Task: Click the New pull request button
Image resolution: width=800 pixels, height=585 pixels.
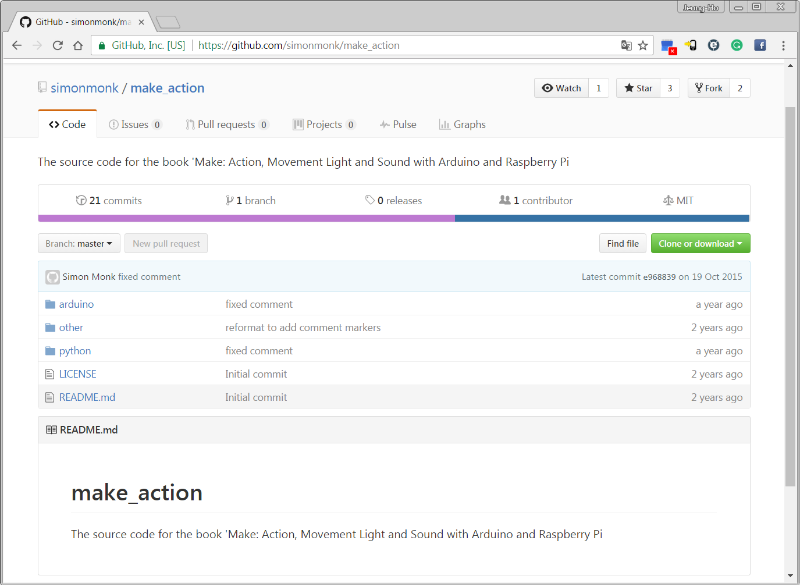Action: [166, 243]
